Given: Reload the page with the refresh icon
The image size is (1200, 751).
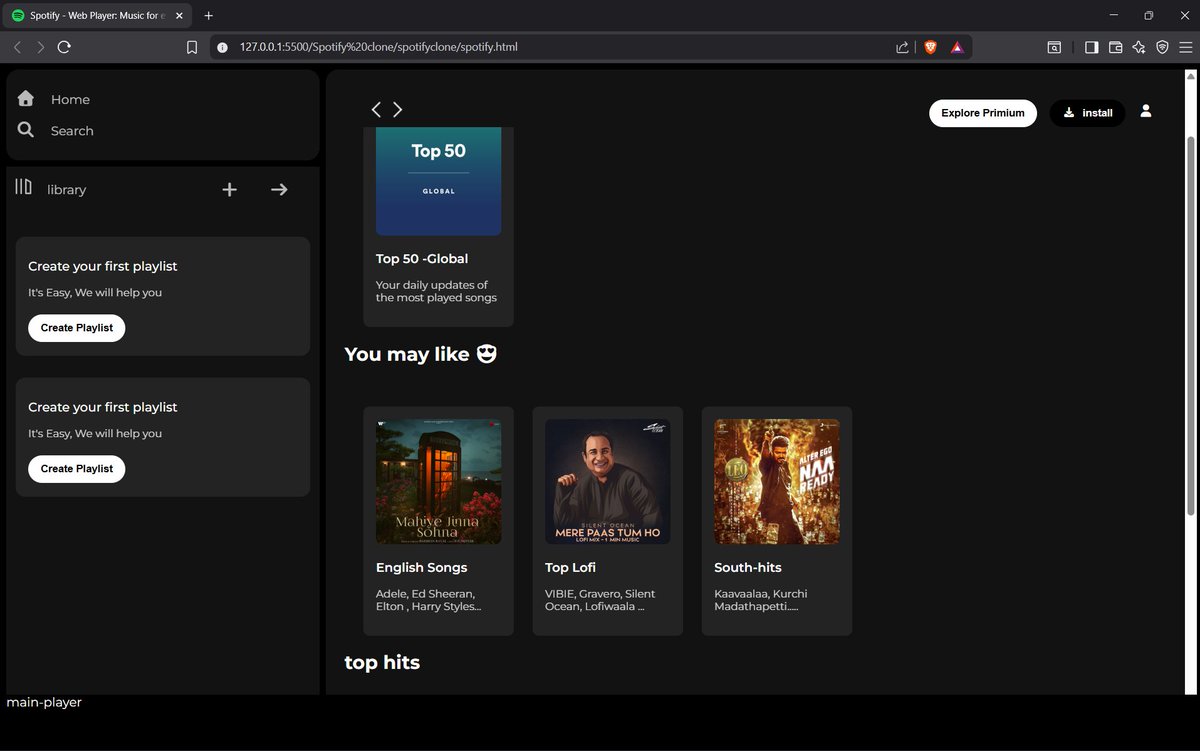Looking at the screenshot, I should coord(64,47).
